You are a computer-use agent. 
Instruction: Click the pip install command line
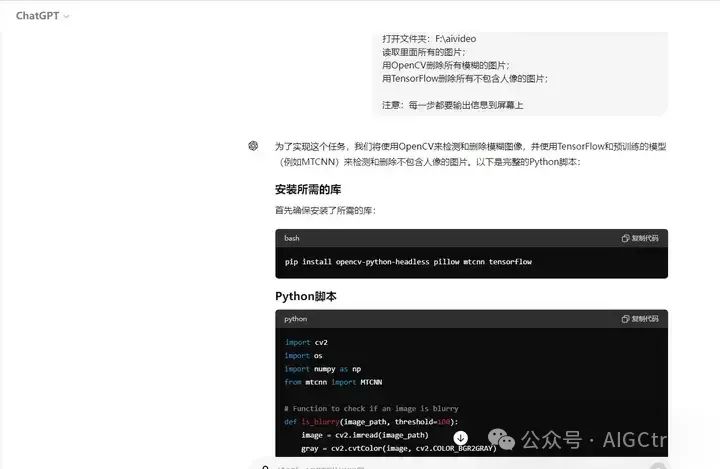(408, 262)
